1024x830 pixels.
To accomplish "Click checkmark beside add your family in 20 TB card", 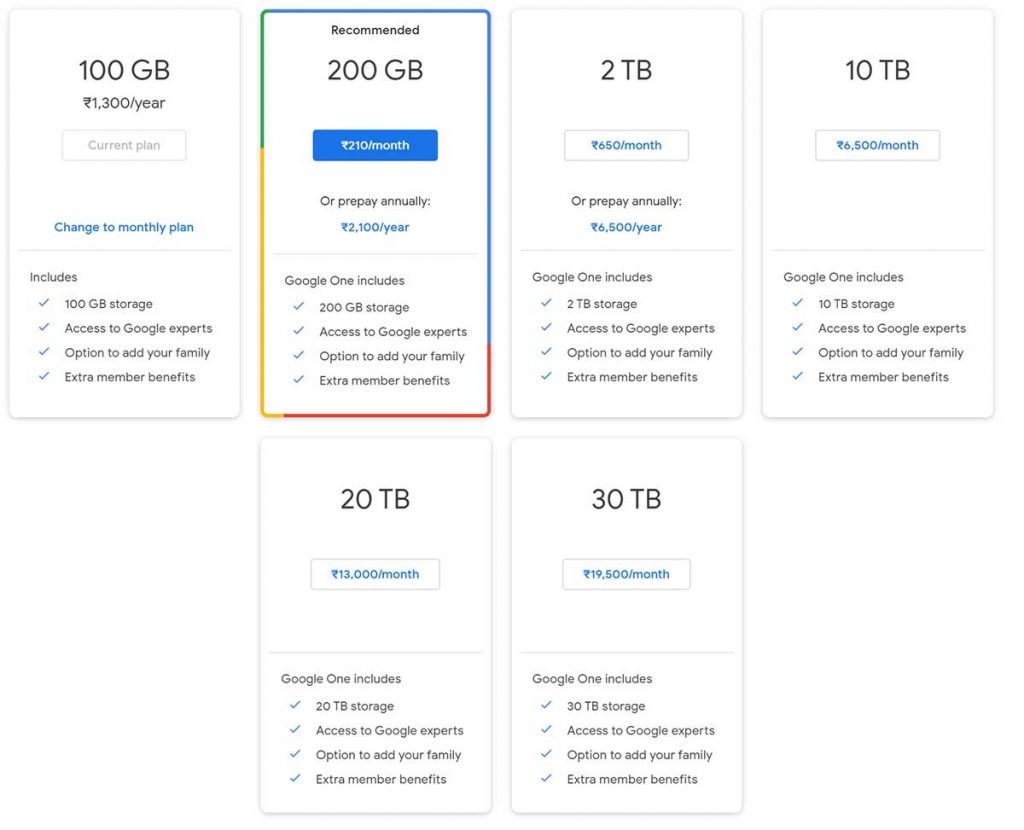I will coord(295,754).
